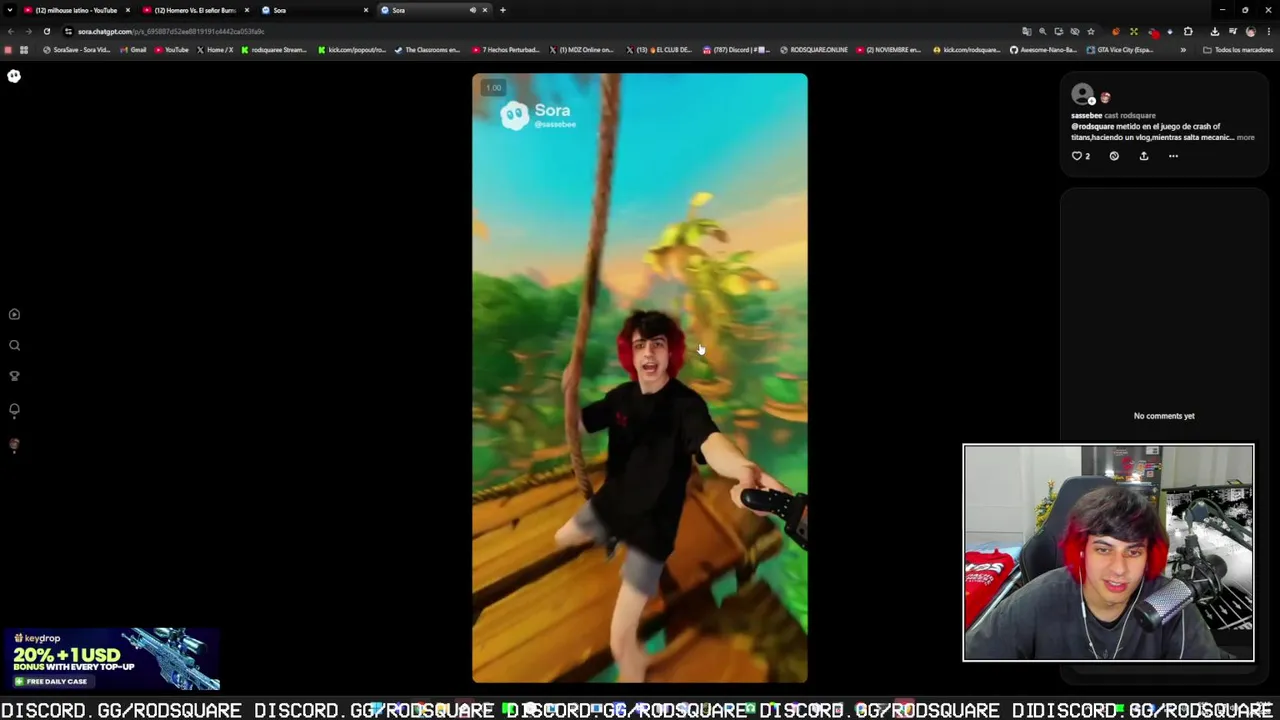Open the profile avatar in Sora sidebar

tap(14, 445)
